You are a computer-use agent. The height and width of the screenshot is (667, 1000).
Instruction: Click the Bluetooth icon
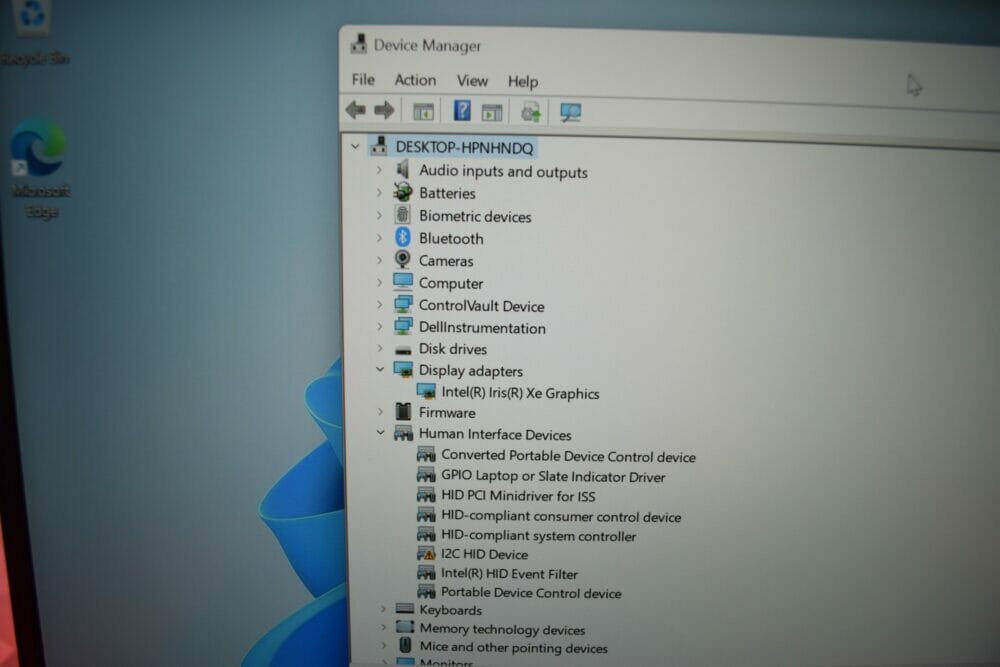click(402, 237)
